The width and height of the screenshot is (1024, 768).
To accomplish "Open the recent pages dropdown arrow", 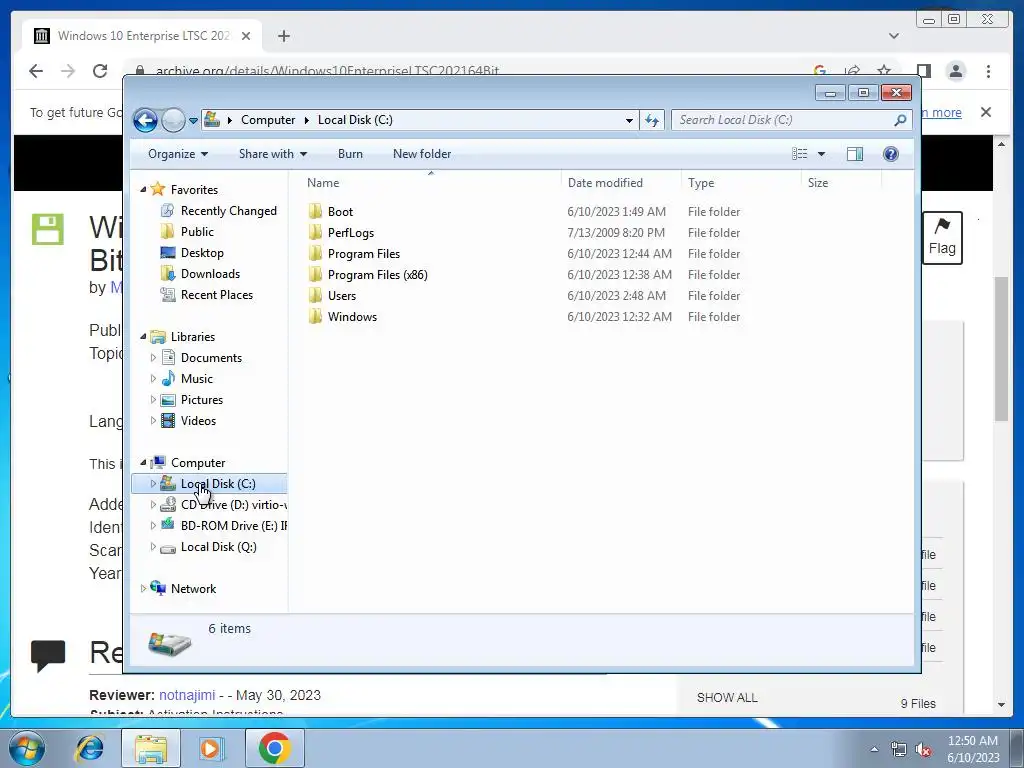I will point(193,121).
